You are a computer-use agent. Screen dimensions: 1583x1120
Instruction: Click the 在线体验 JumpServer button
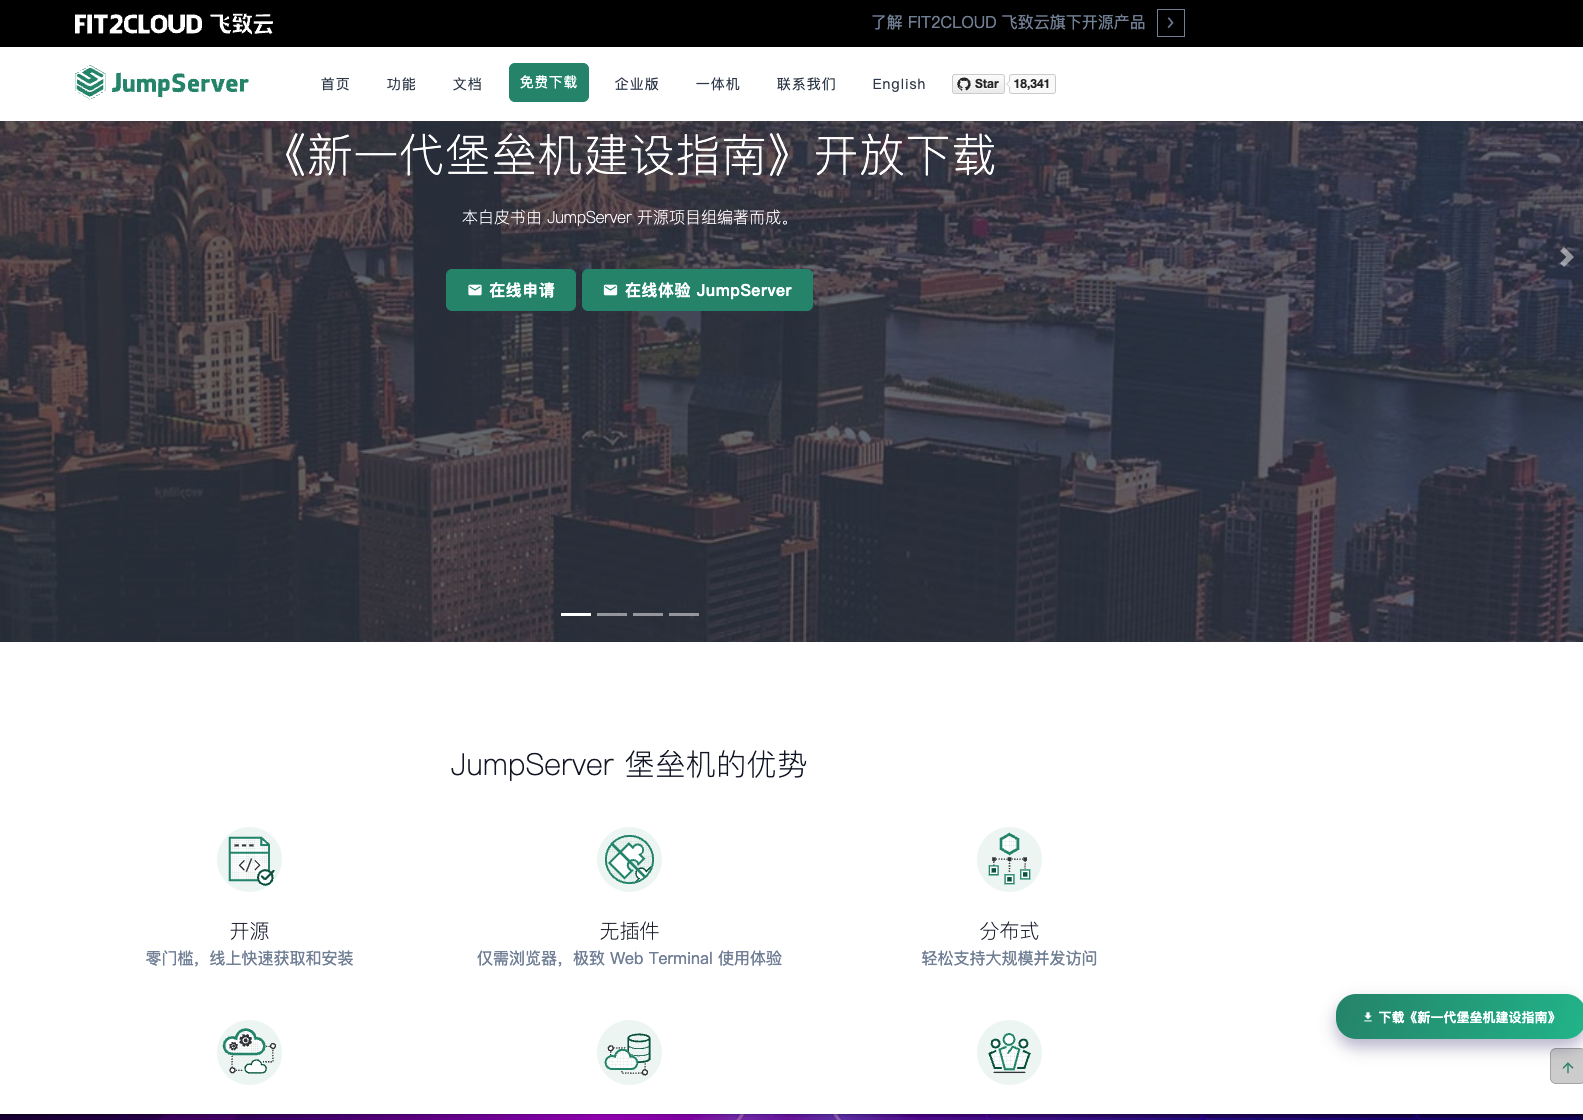pos(697,290)
